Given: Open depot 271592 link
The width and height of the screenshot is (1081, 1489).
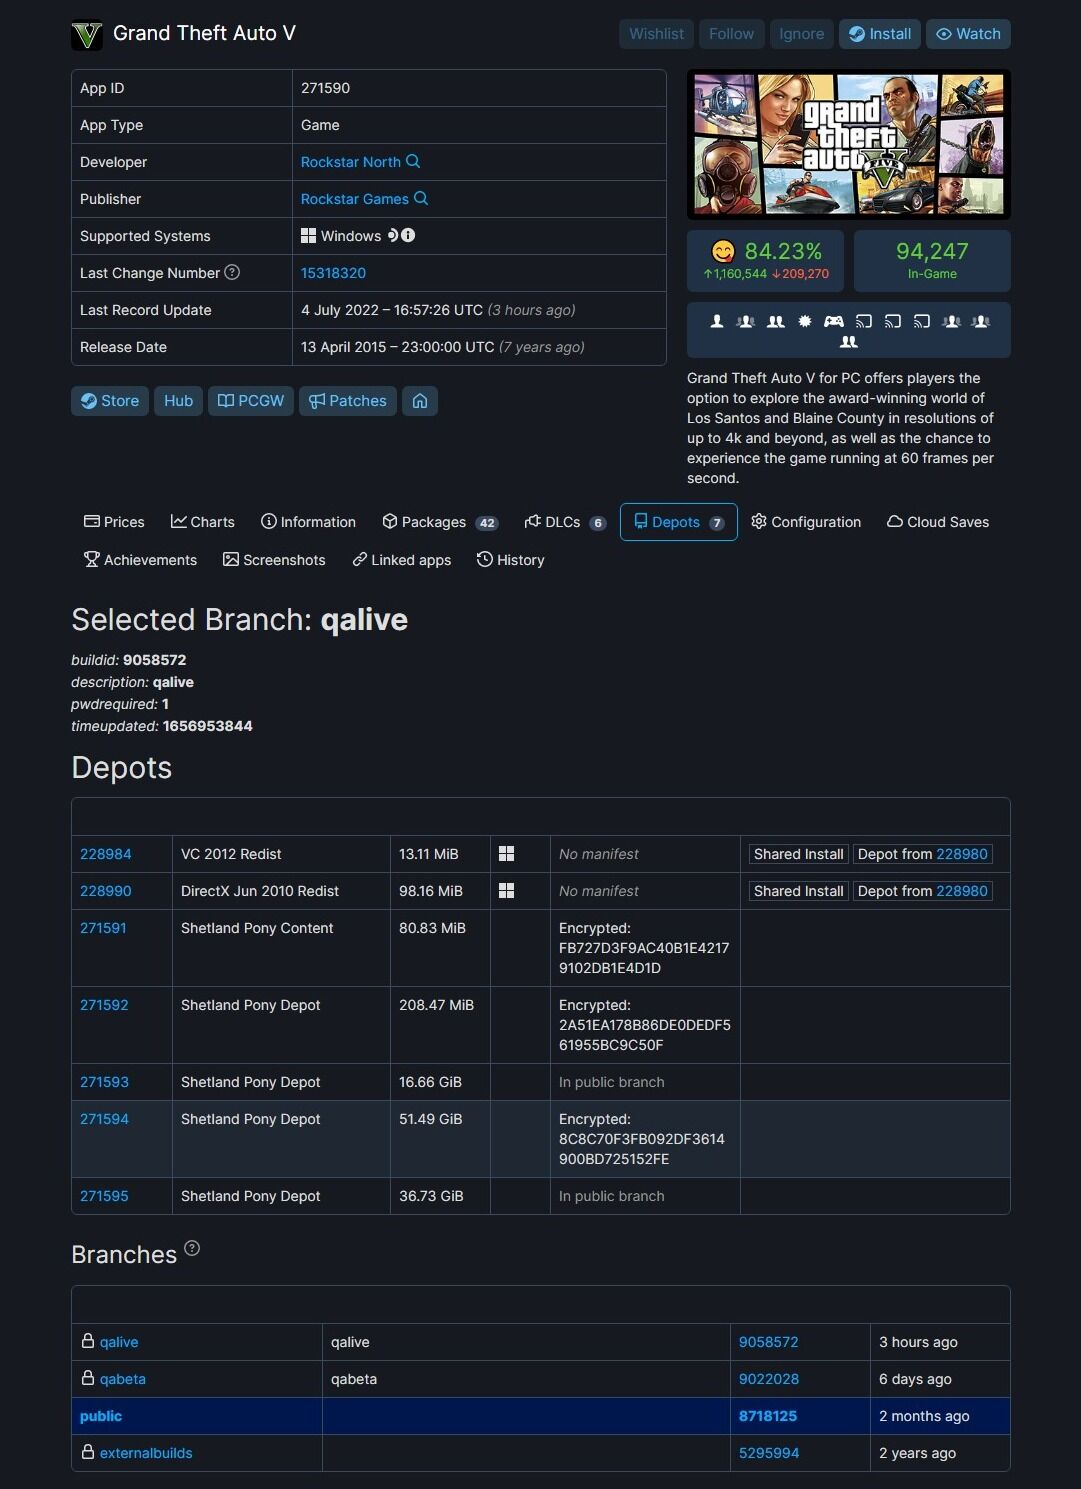Looking at the screenshot, I should pos(104,1005).
